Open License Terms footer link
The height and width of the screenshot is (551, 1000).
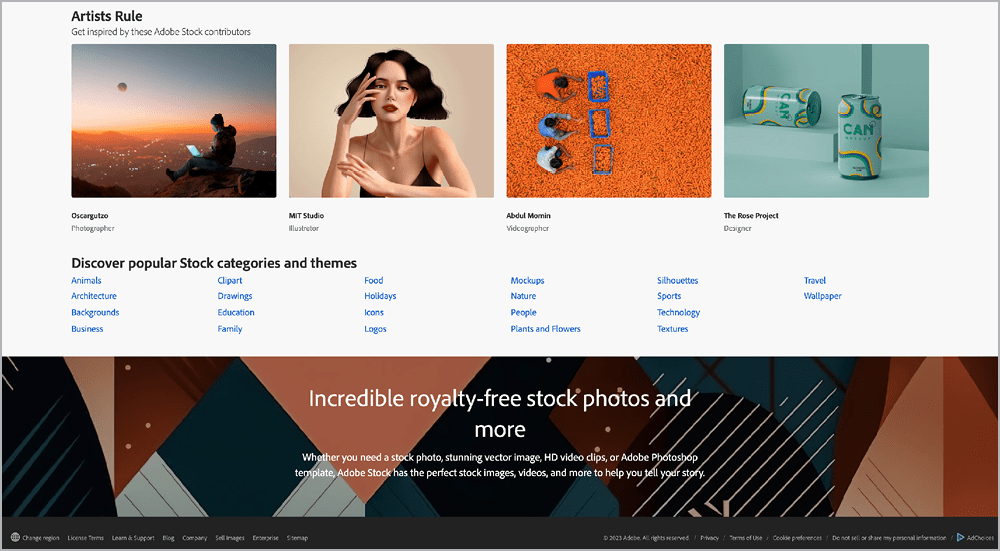click(85, 538)
